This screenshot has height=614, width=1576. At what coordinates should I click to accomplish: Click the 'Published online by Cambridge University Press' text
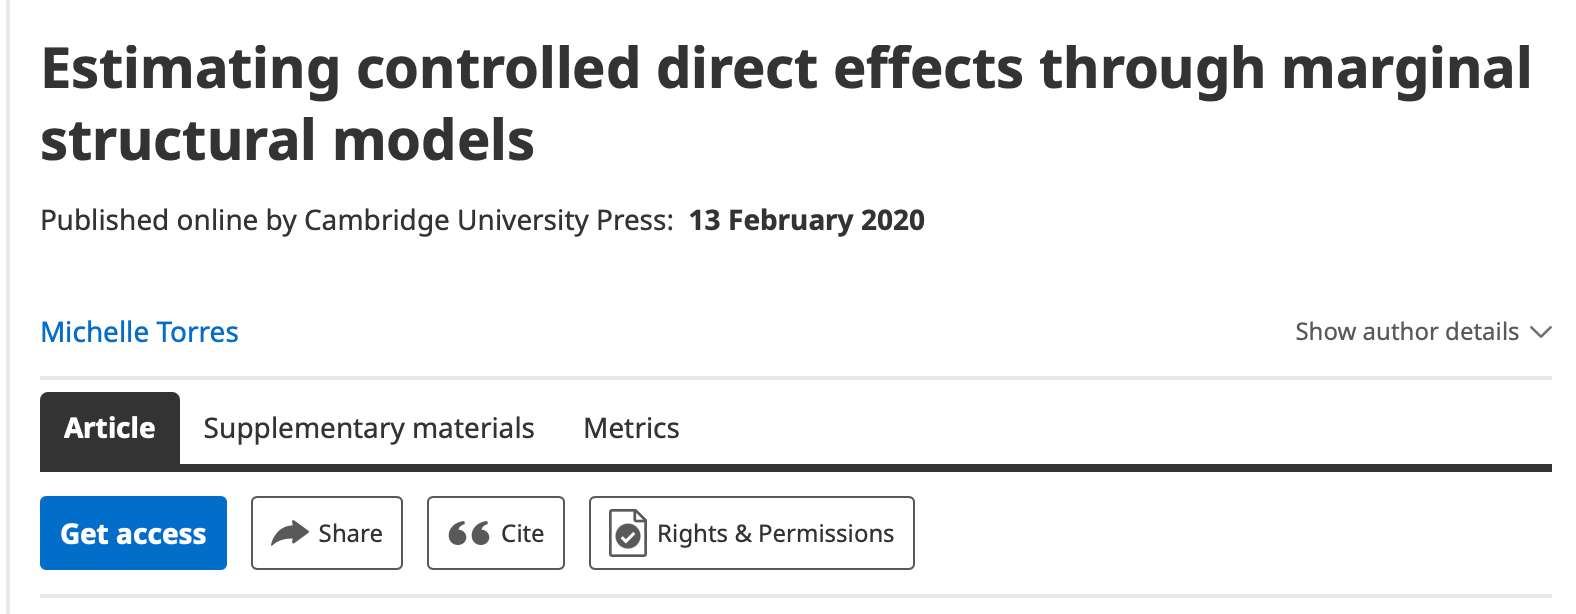356,220
